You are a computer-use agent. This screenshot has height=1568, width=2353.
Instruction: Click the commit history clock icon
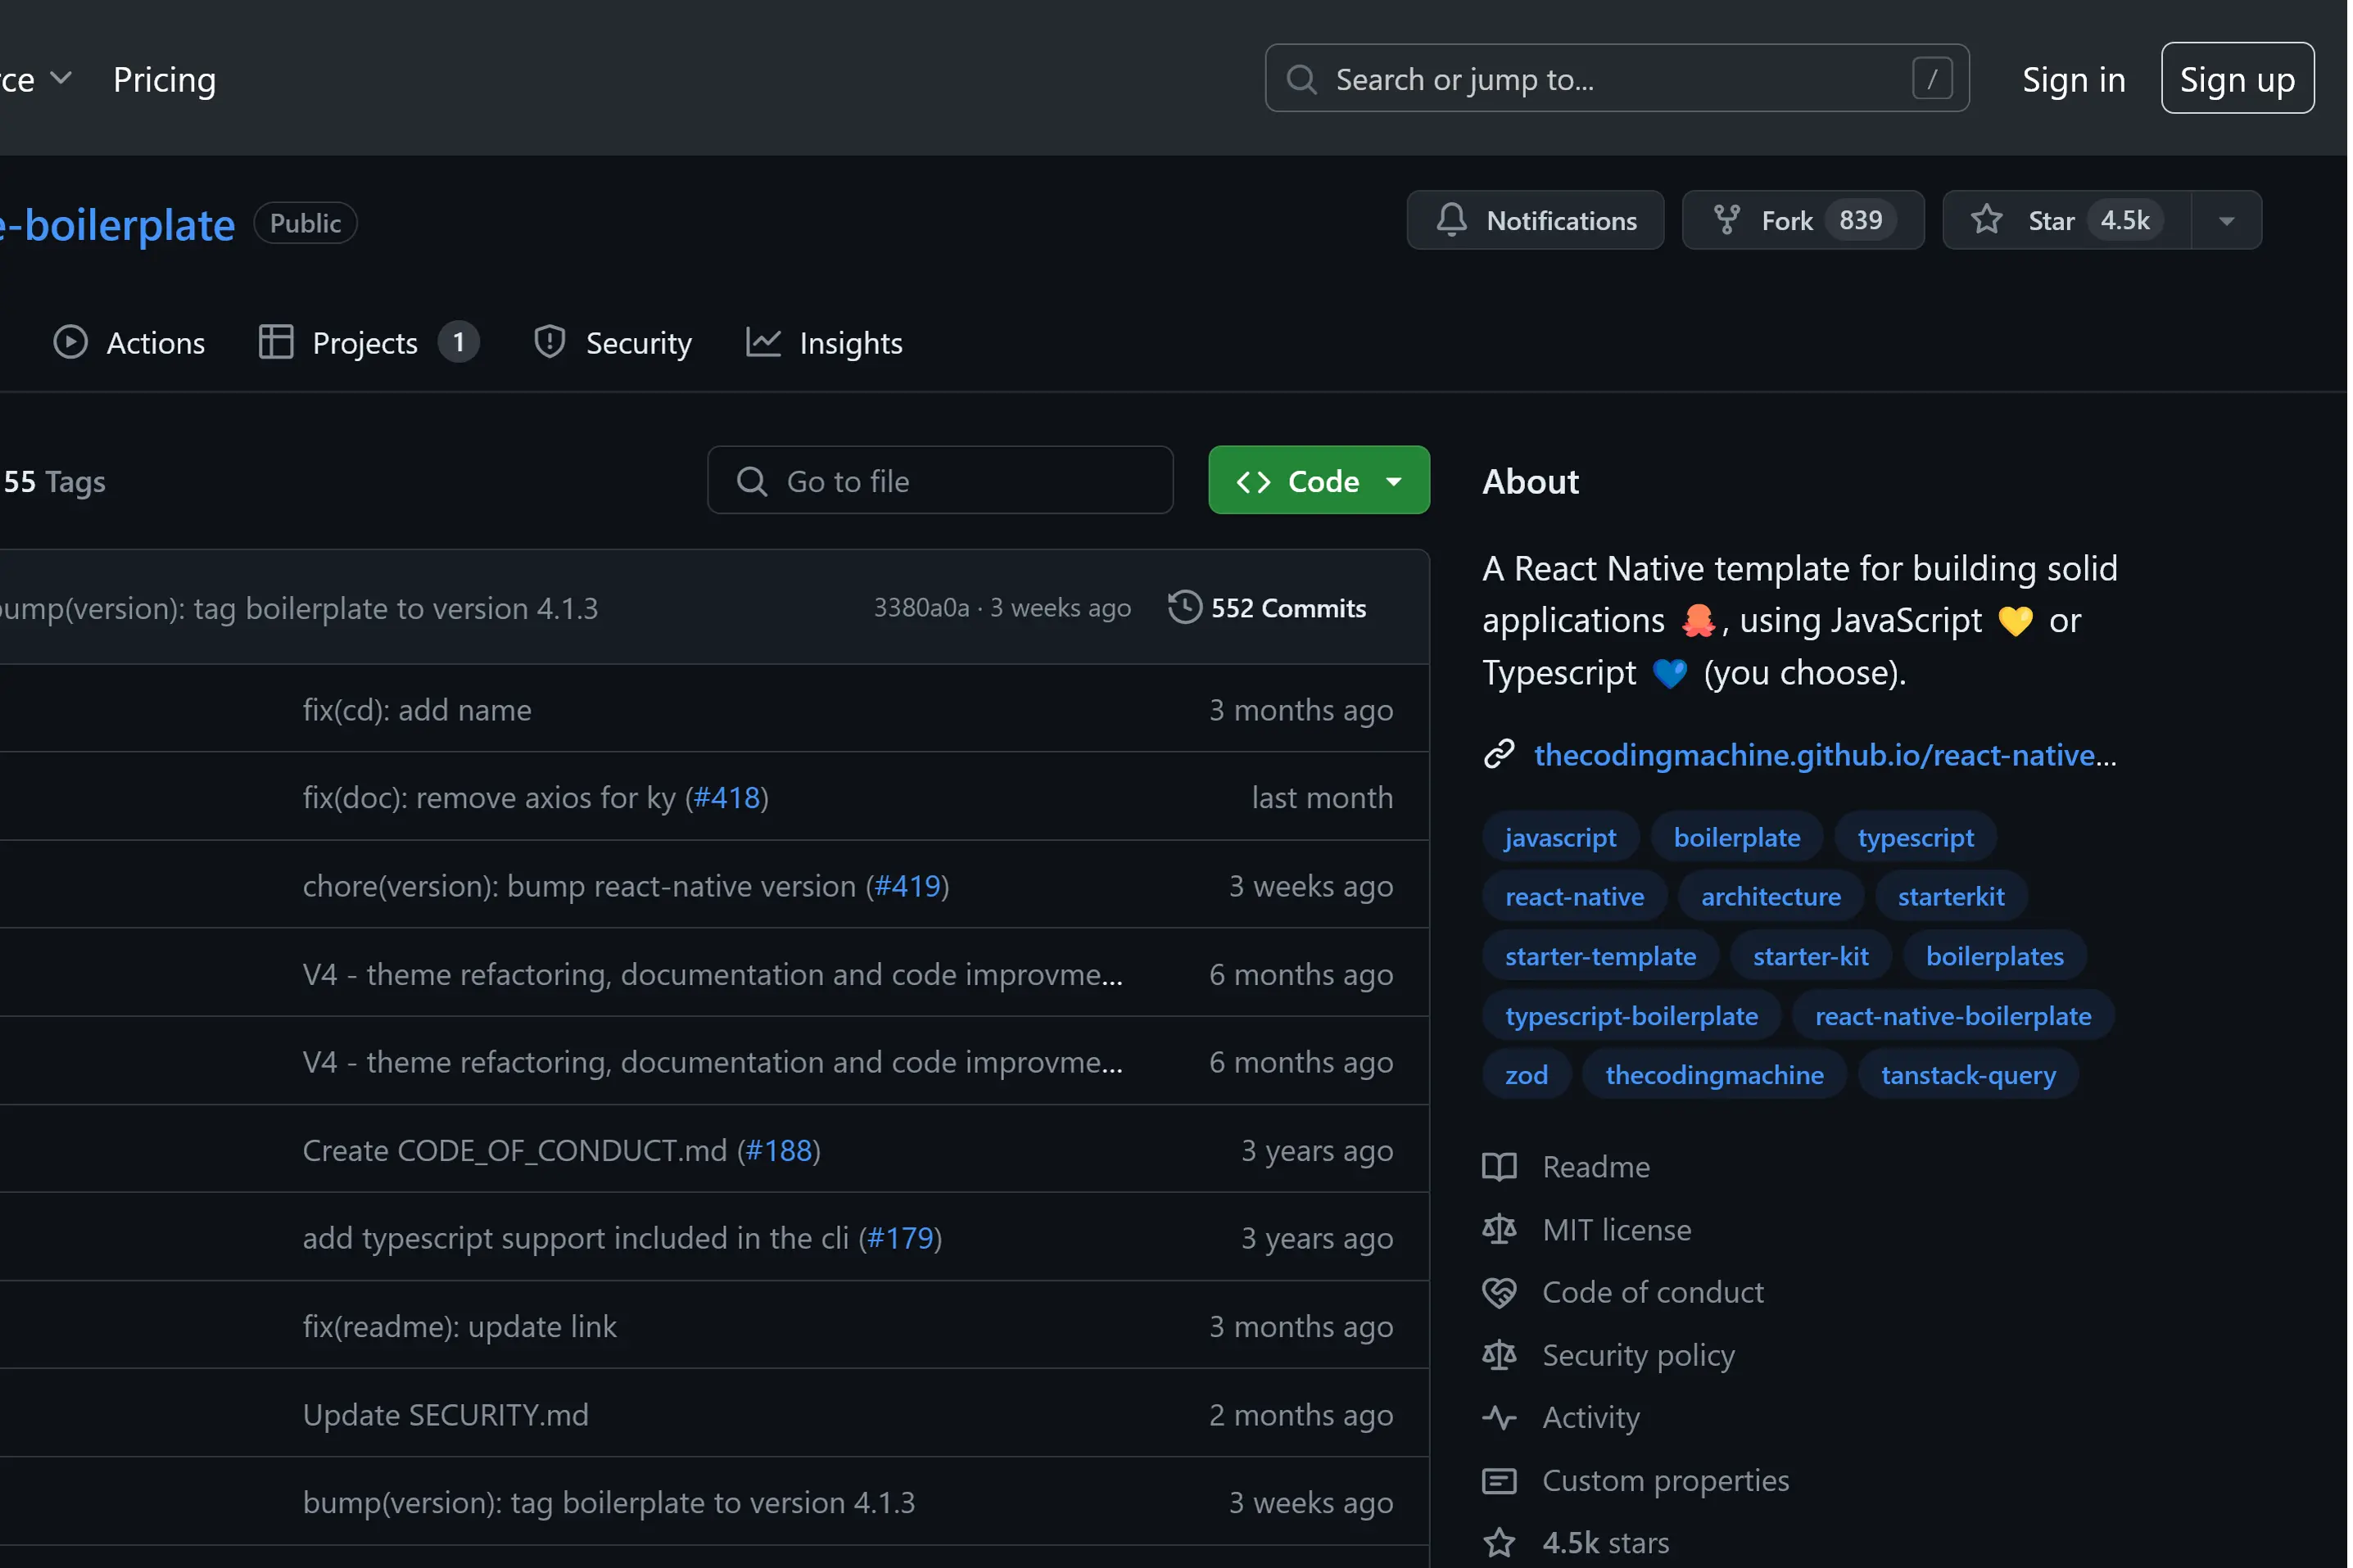pos(1184,608)
